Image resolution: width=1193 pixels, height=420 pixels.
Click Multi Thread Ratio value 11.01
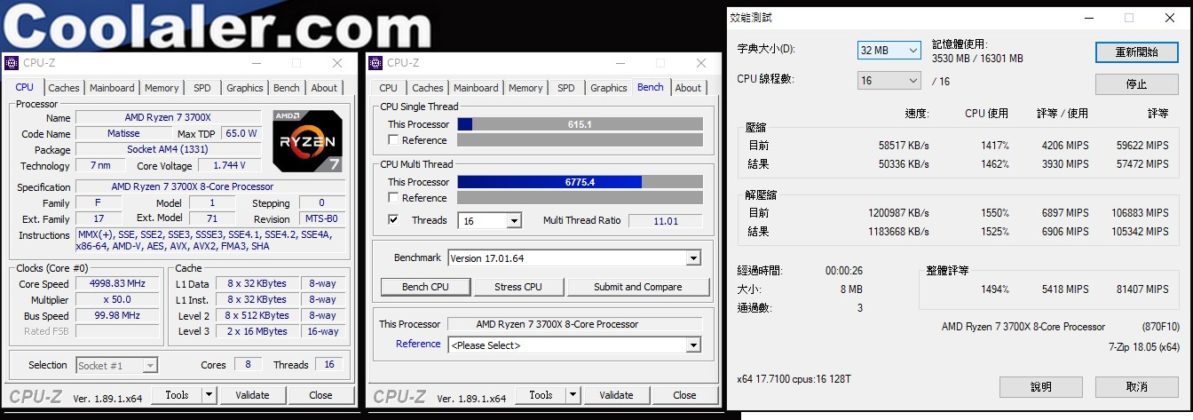(665, 221)
